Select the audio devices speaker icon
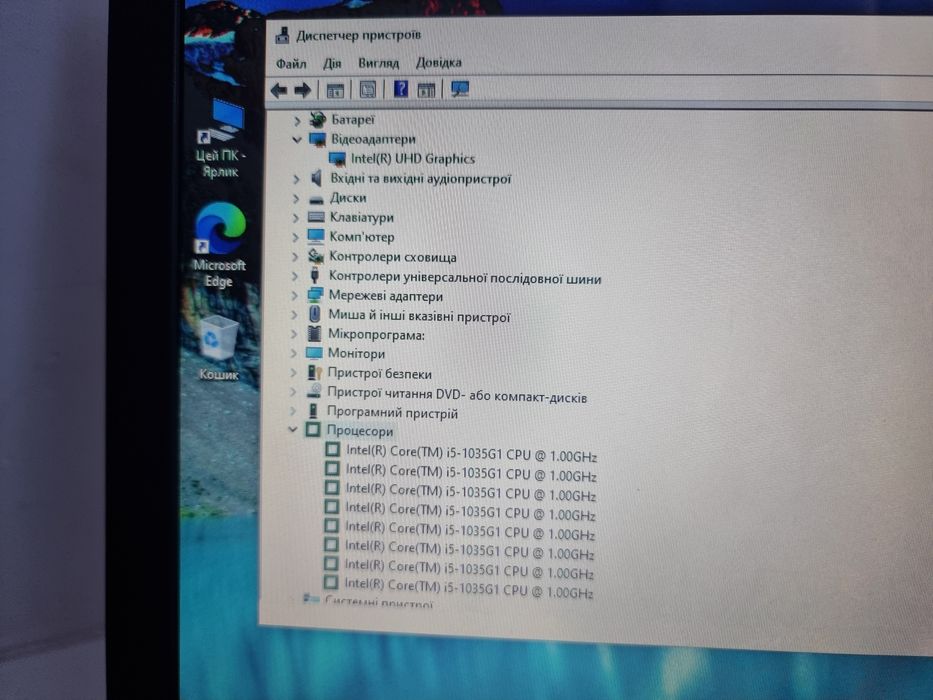933x700 pixels. tap(317, 178)
